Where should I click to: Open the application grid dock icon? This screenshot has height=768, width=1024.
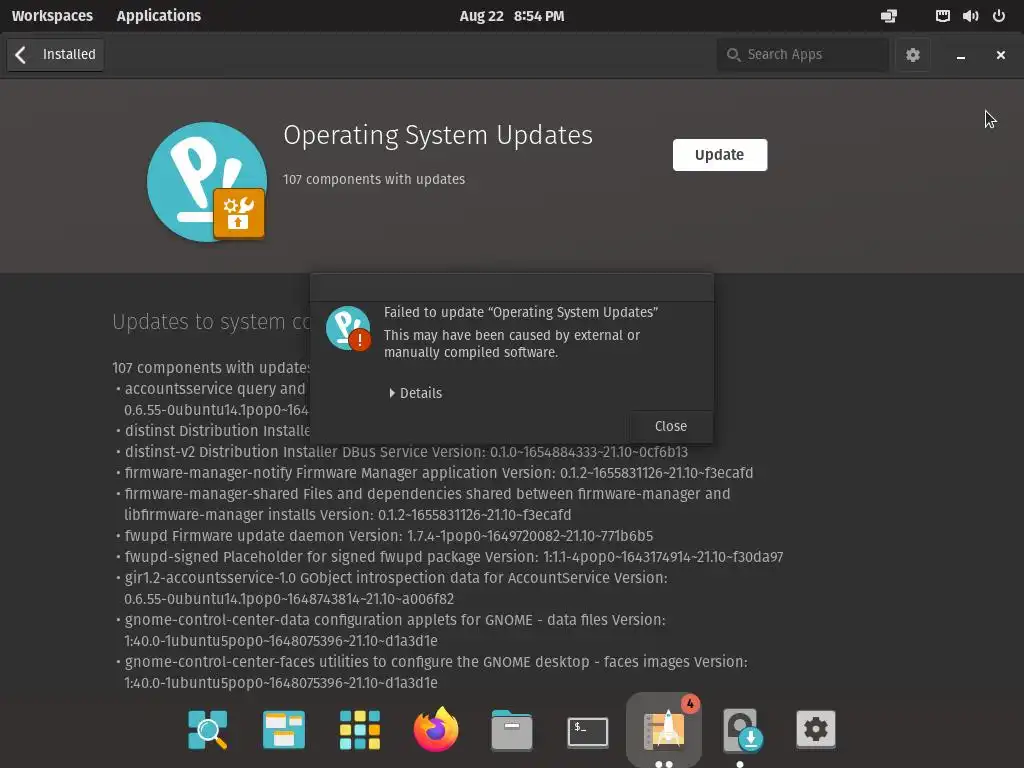(360, 729)
